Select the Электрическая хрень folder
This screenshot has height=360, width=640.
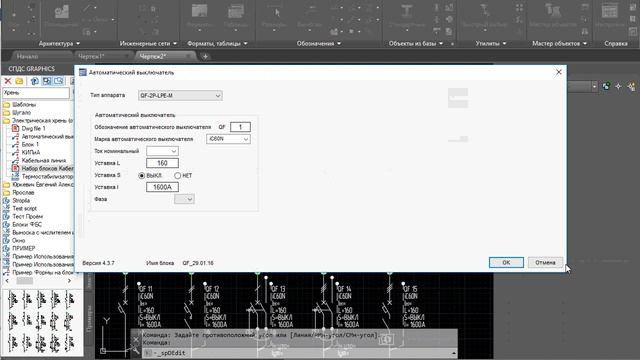click(42, 120)
